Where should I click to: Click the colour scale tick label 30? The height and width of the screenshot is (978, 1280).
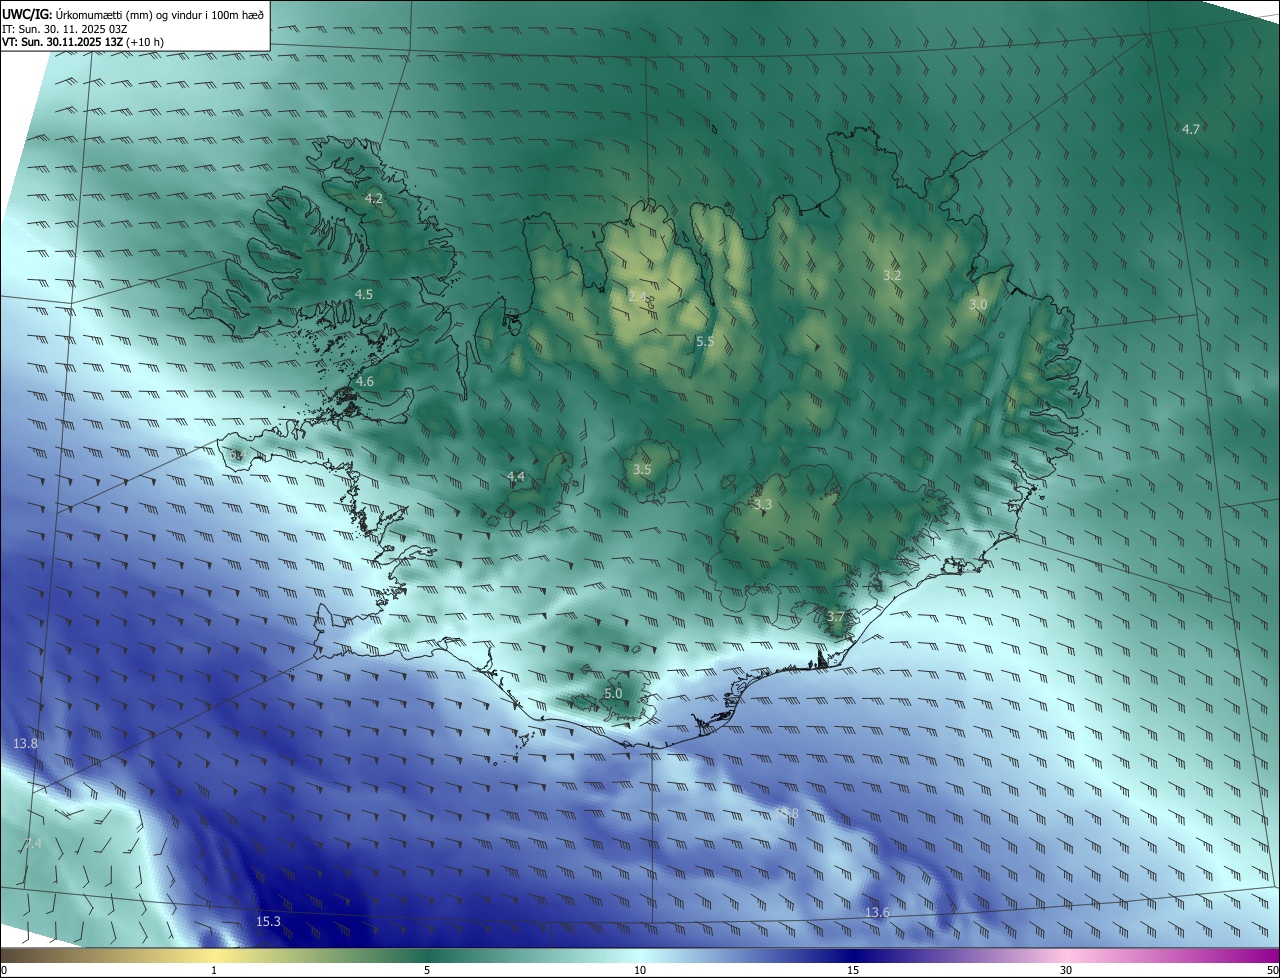coord(1066,970)
